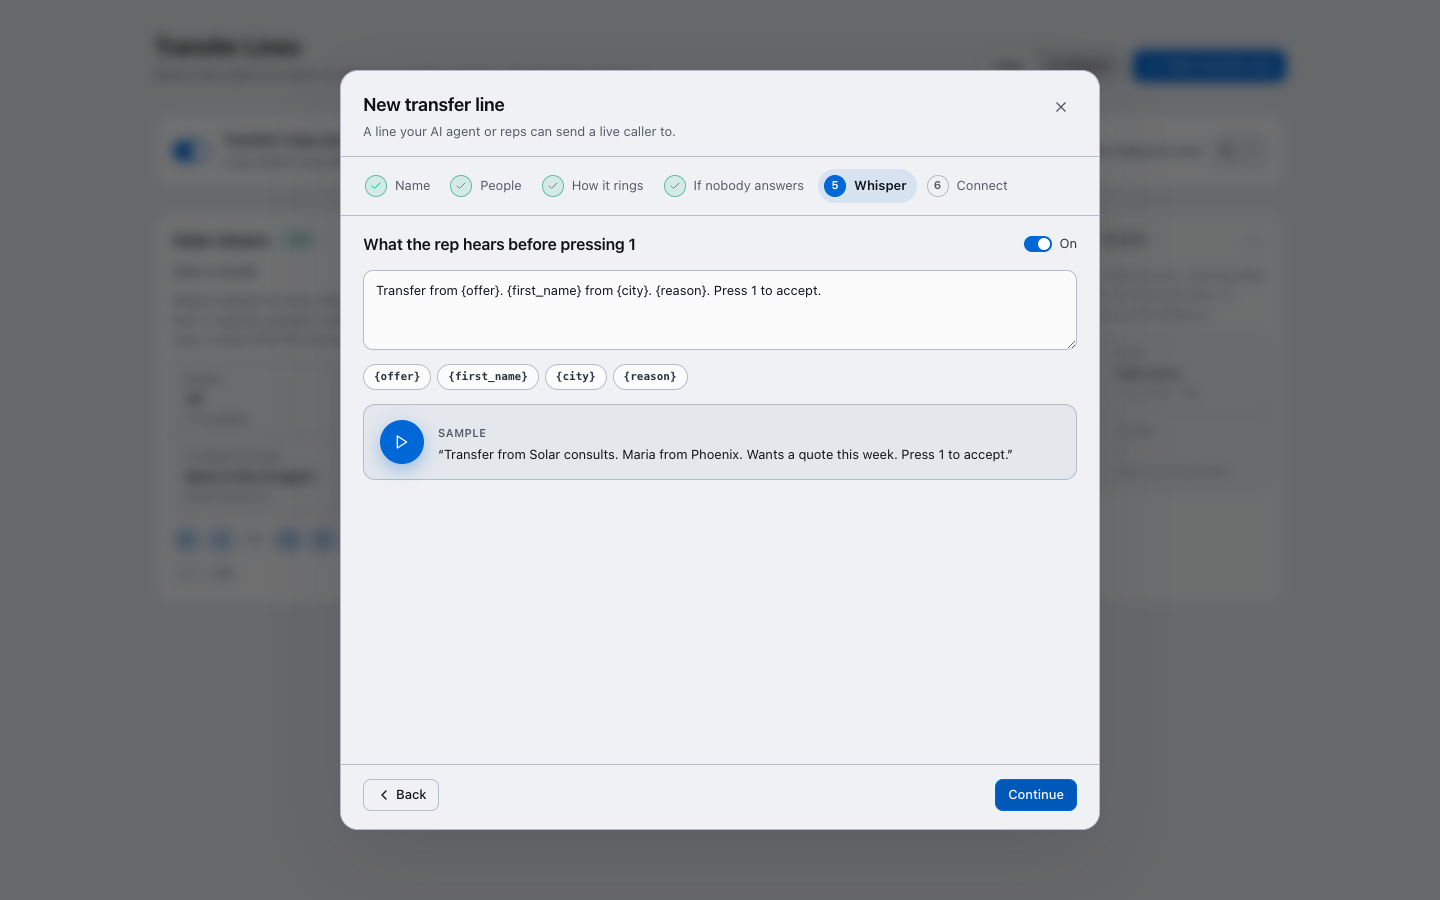Click the step 5 Whisper number badge
This screenshot has height=900, width=1440.
pos(835,186)
